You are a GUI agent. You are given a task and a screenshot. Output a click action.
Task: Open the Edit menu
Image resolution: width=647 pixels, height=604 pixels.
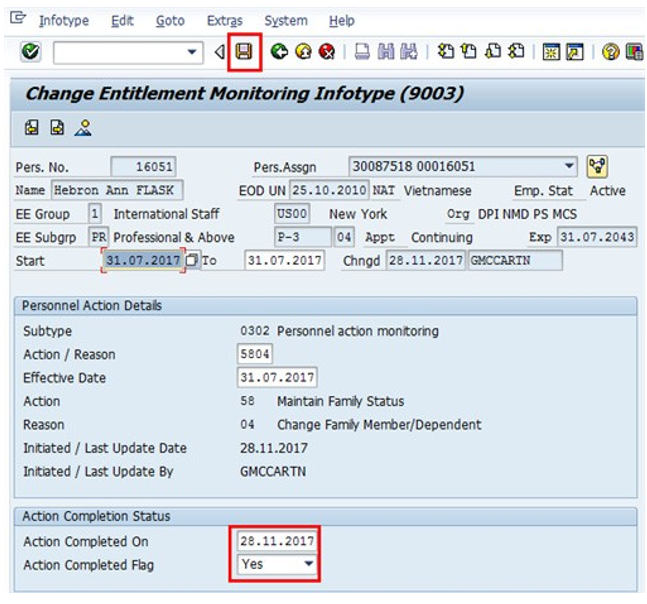pyautogui.click(x=122, y=21)
